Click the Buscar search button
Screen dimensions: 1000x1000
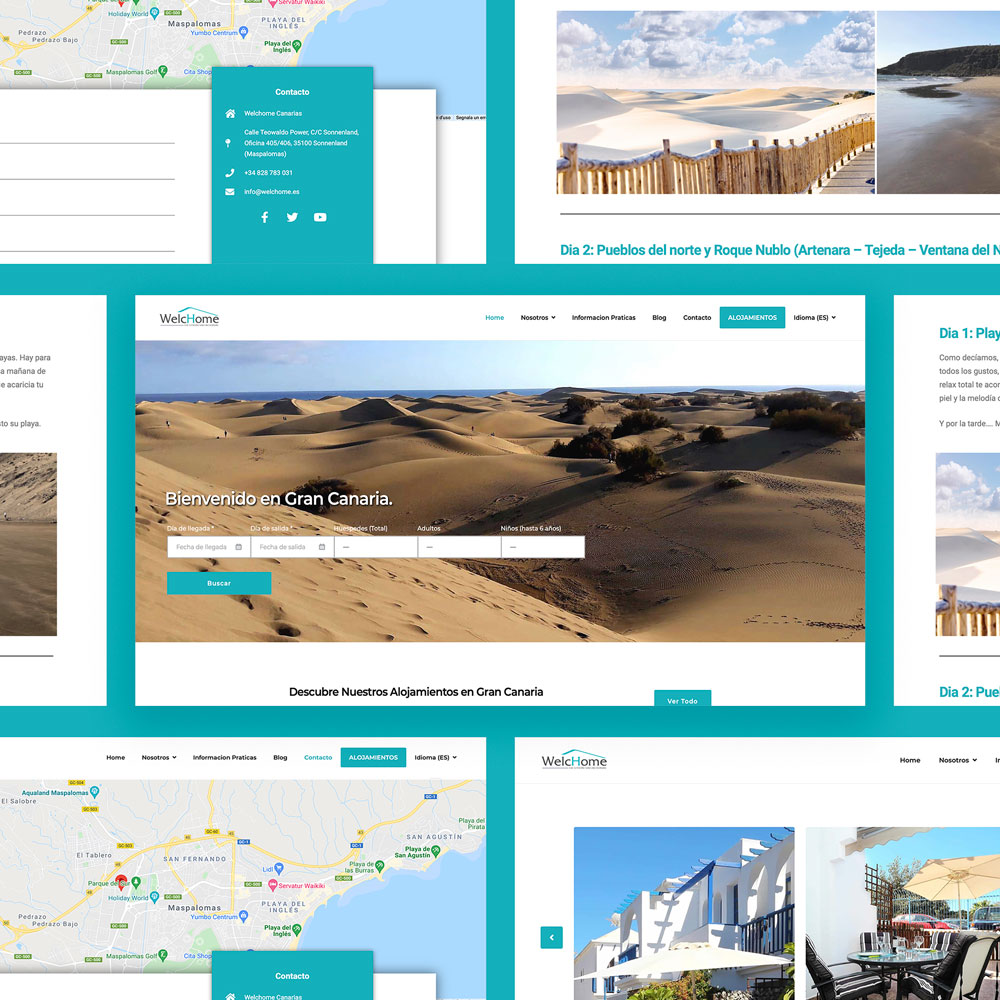point(219,583)
